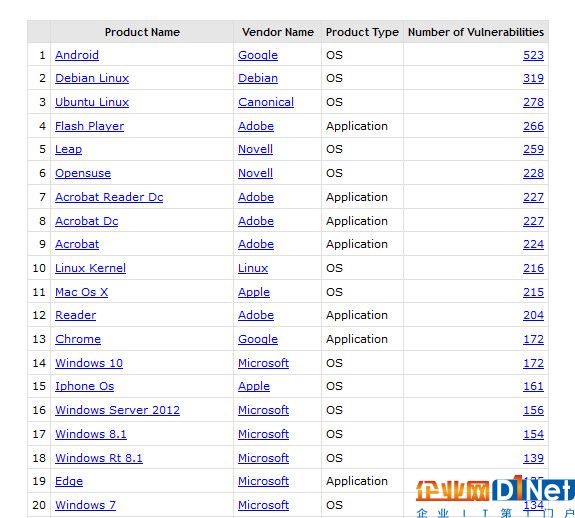This screenshot has width=575, height=518.
Task: Click the Canonical vendor link
Action: click(266, 102)
